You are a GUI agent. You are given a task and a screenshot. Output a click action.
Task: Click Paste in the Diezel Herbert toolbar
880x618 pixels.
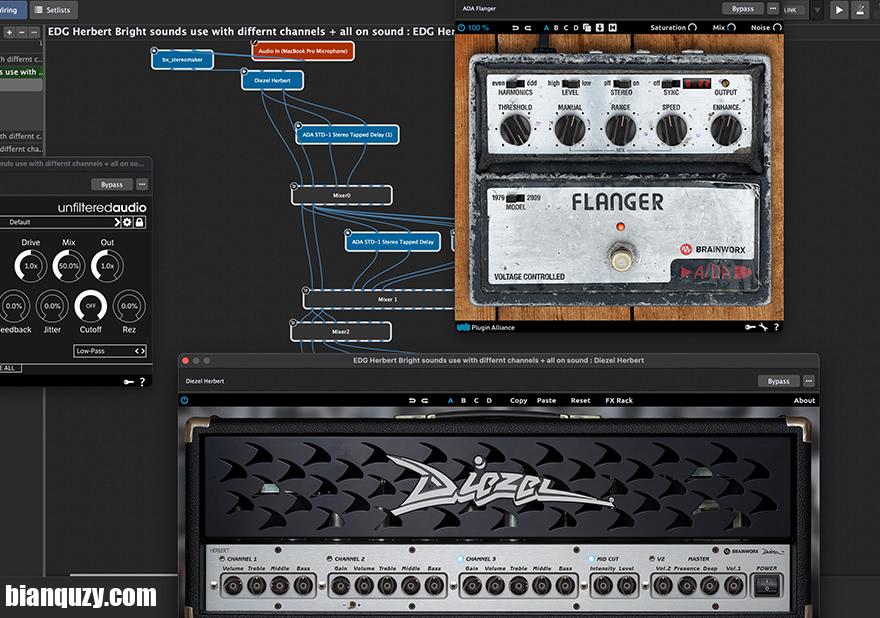coord(546,400)
